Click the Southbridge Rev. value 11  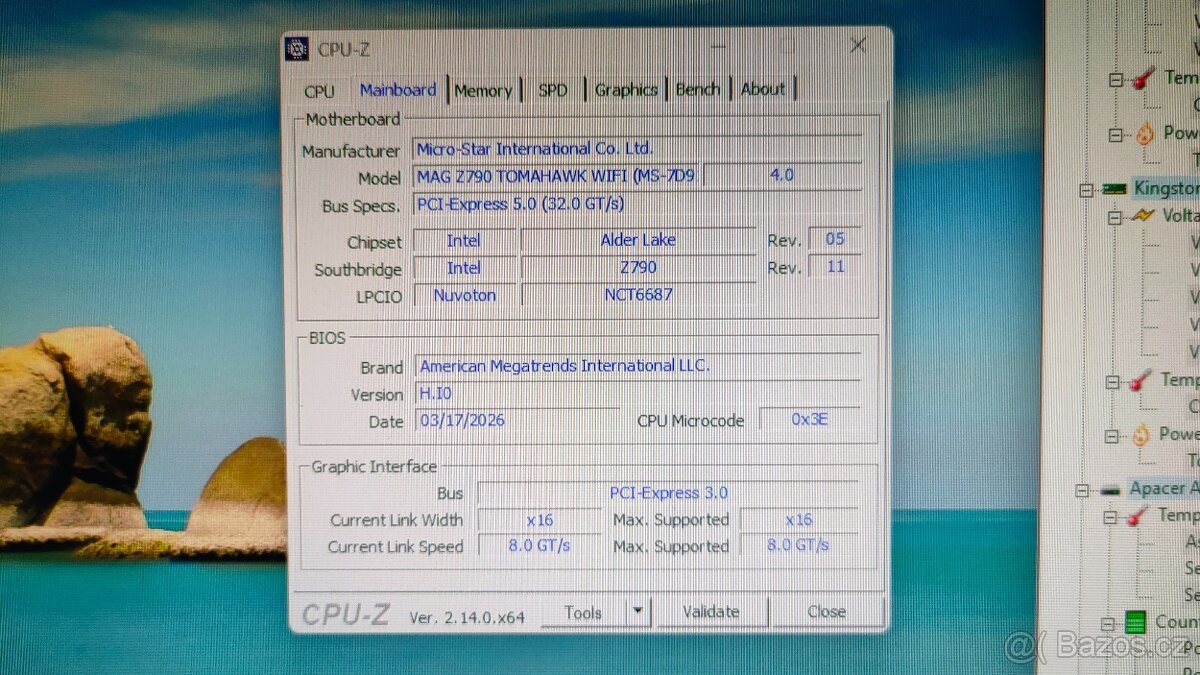835,266
